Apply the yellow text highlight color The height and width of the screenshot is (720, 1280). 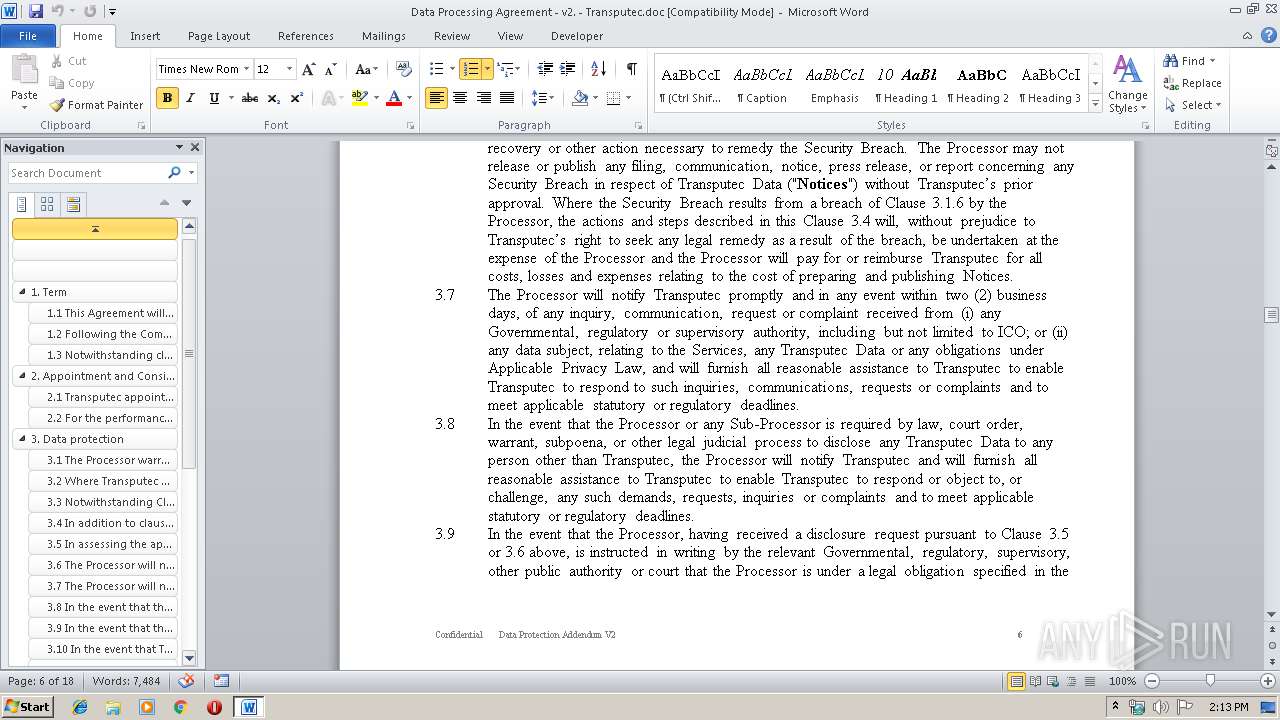pyautogui.click(x=359, y=98)
